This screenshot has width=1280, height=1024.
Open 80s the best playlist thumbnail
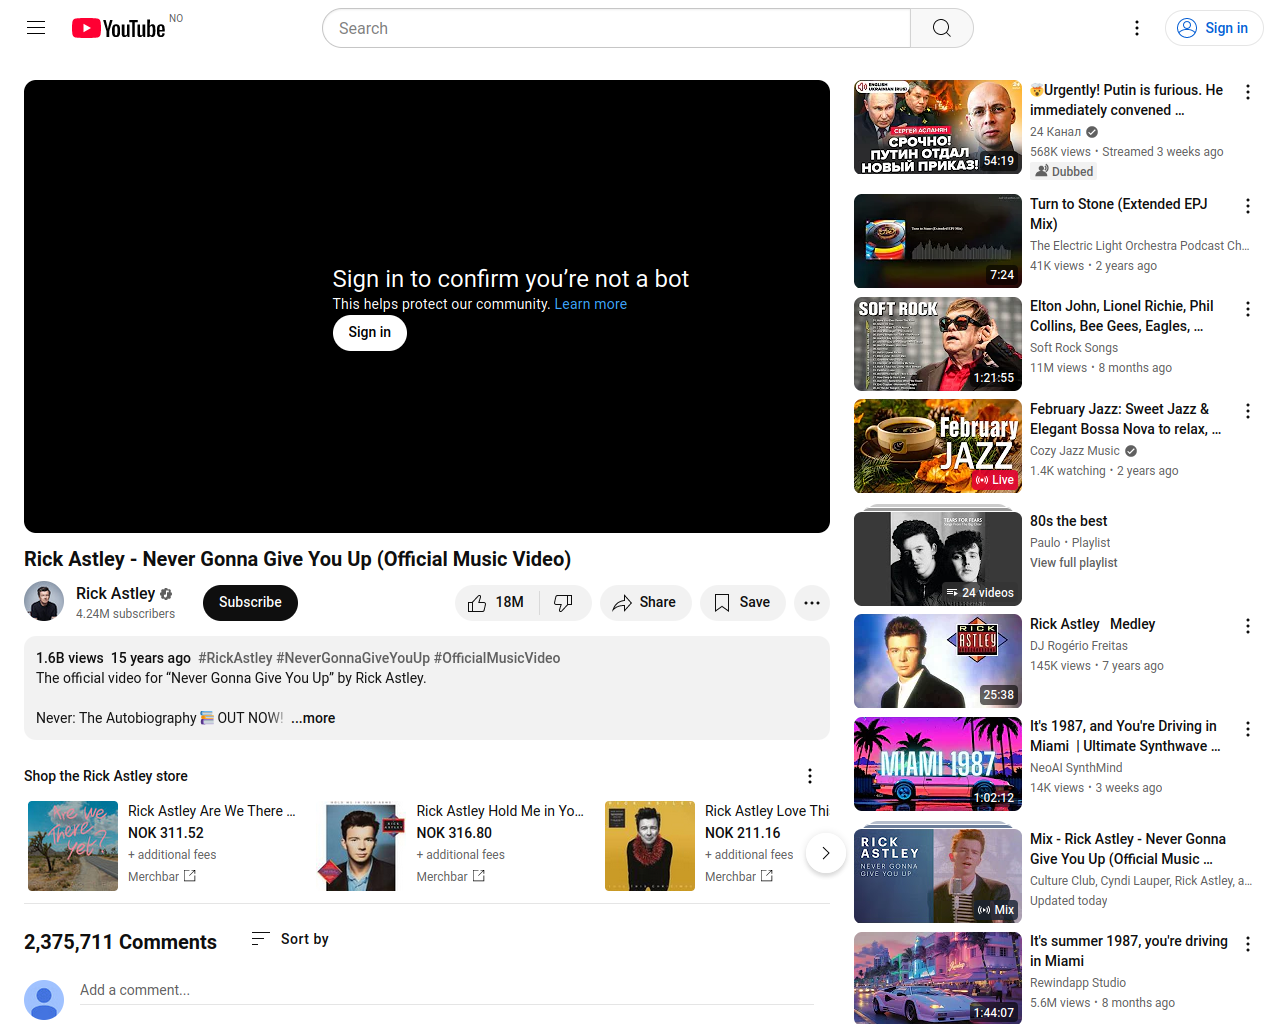click(938, 558)
